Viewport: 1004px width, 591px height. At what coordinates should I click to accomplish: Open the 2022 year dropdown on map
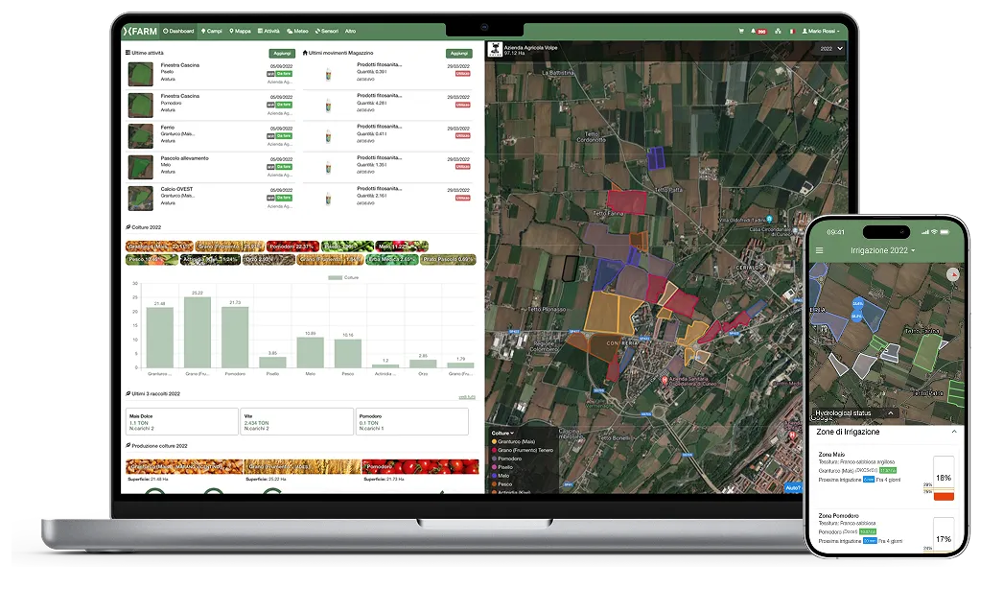click(x=831, y=48)
